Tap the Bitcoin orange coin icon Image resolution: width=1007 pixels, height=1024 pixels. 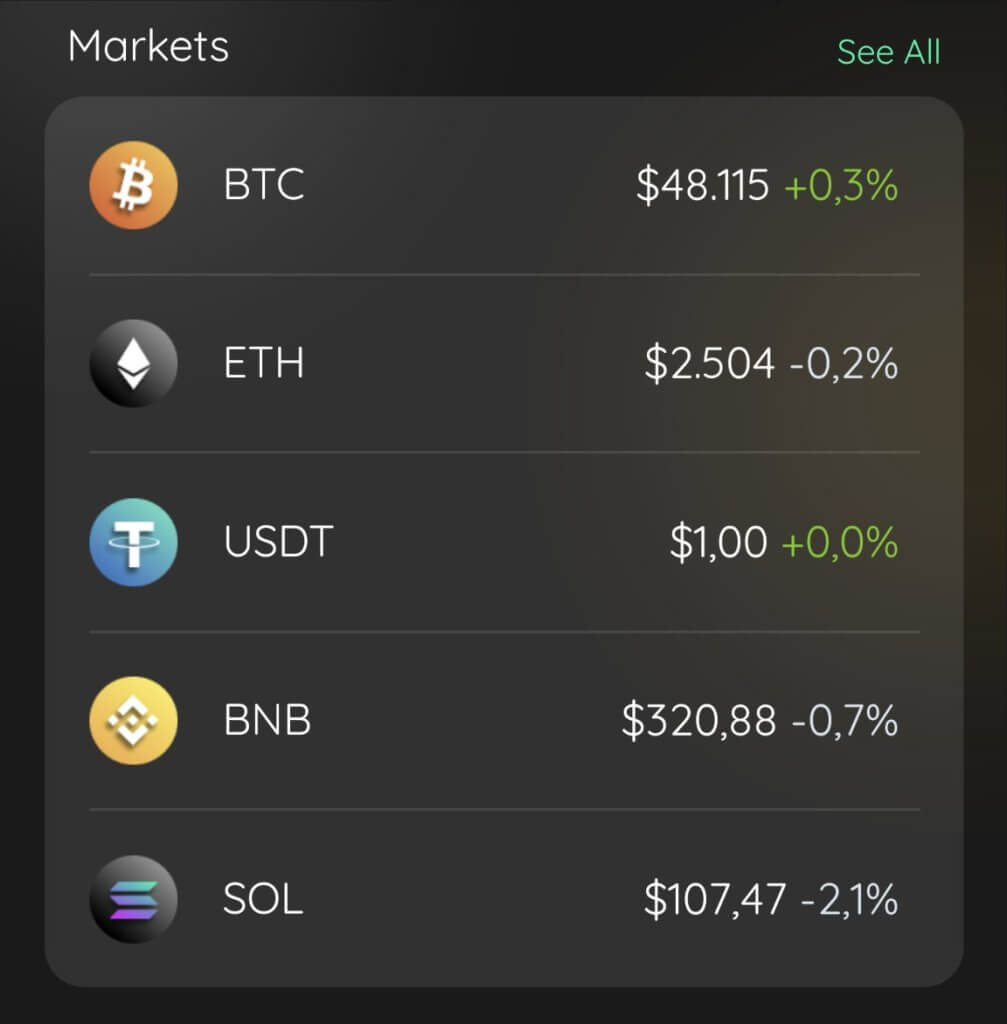(133, 185)
